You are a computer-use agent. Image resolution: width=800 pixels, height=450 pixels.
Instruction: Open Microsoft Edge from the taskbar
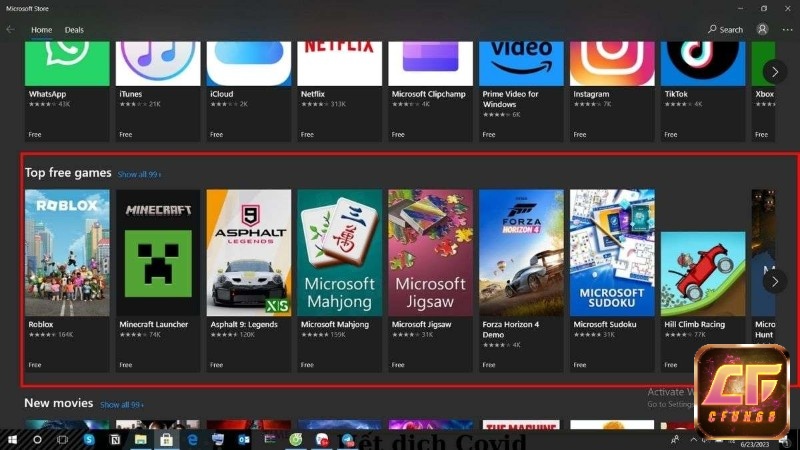click(x=192, y=439)
